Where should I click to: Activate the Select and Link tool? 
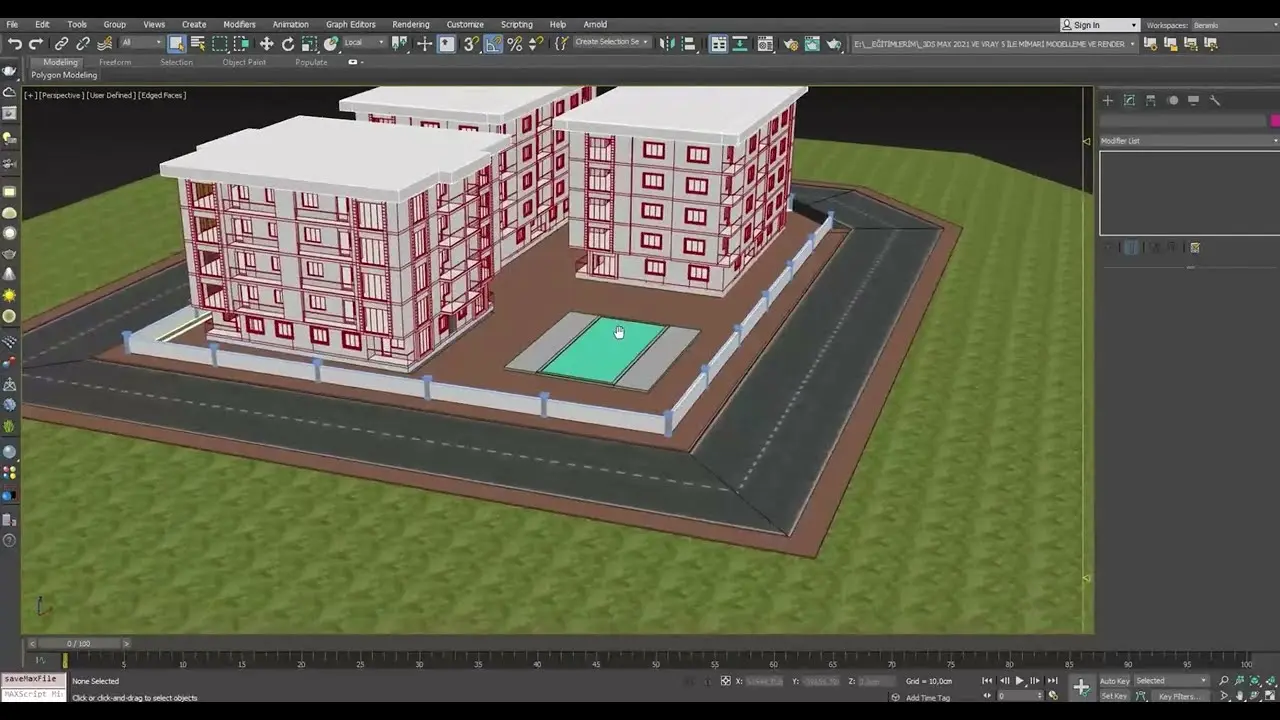click(61, 44)
